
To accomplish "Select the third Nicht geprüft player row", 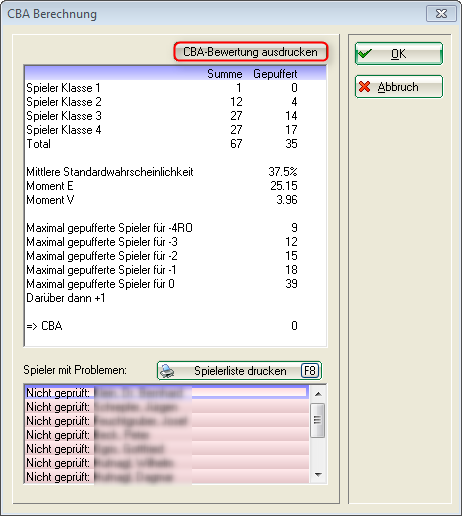I will (x=167, y=421).
